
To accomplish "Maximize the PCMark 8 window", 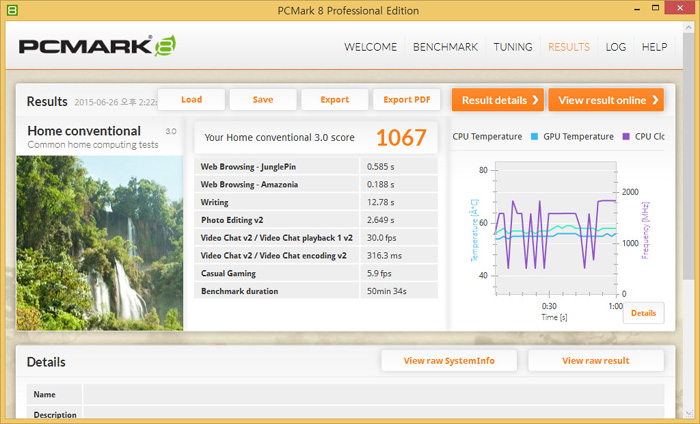I will (655, 8).
